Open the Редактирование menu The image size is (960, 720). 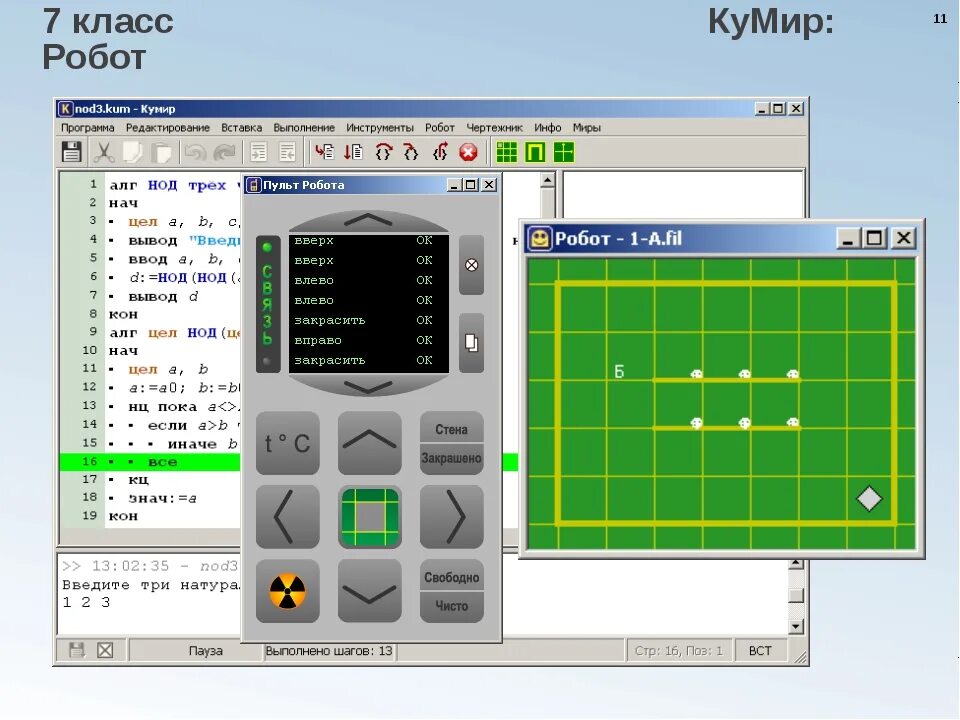coord(168,127)
